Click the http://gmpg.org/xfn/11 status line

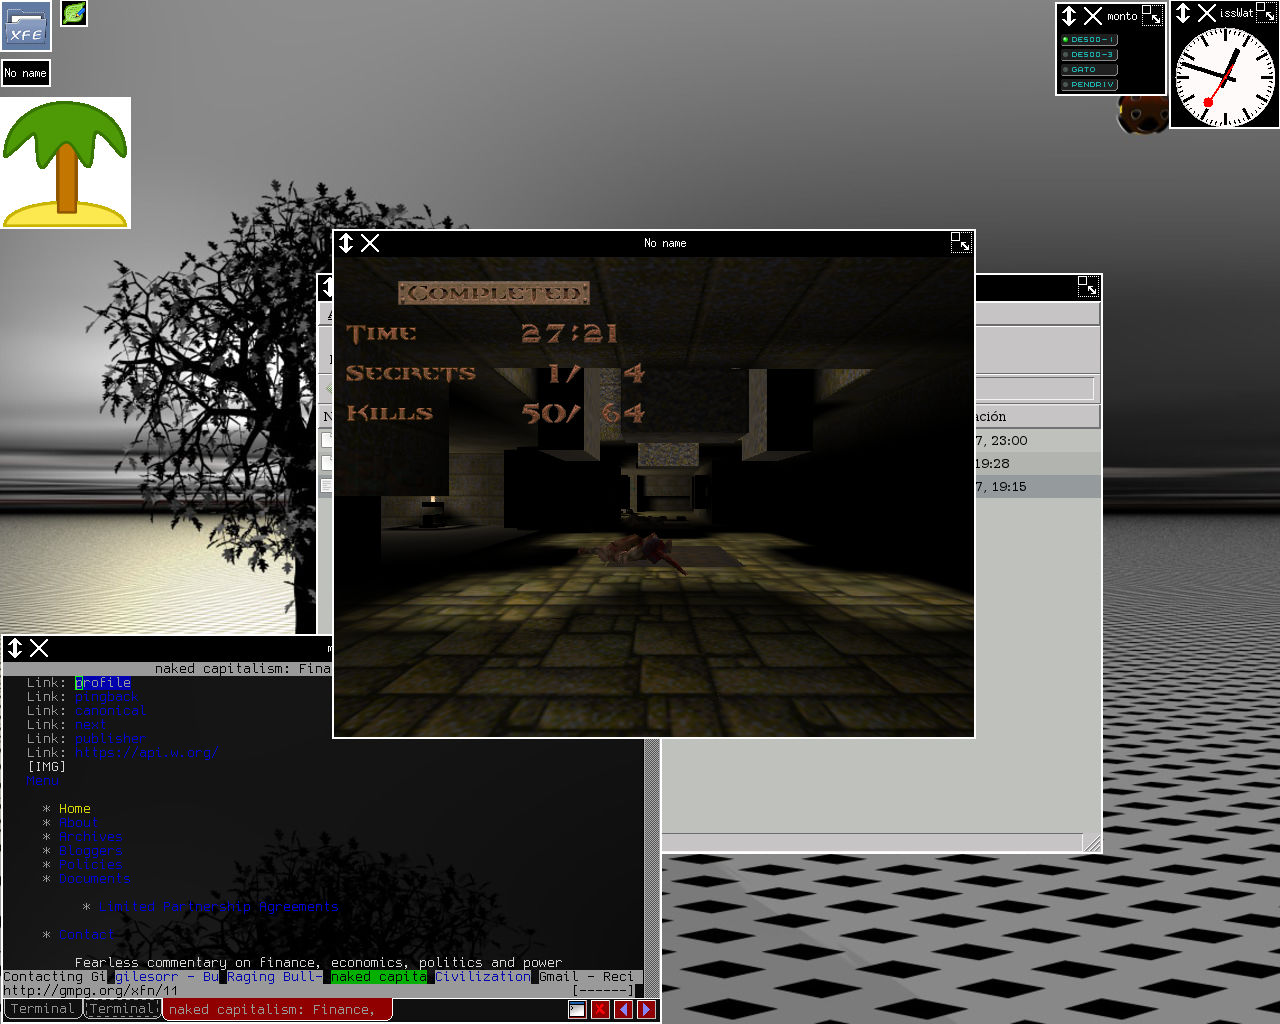[x=91, y=991]
